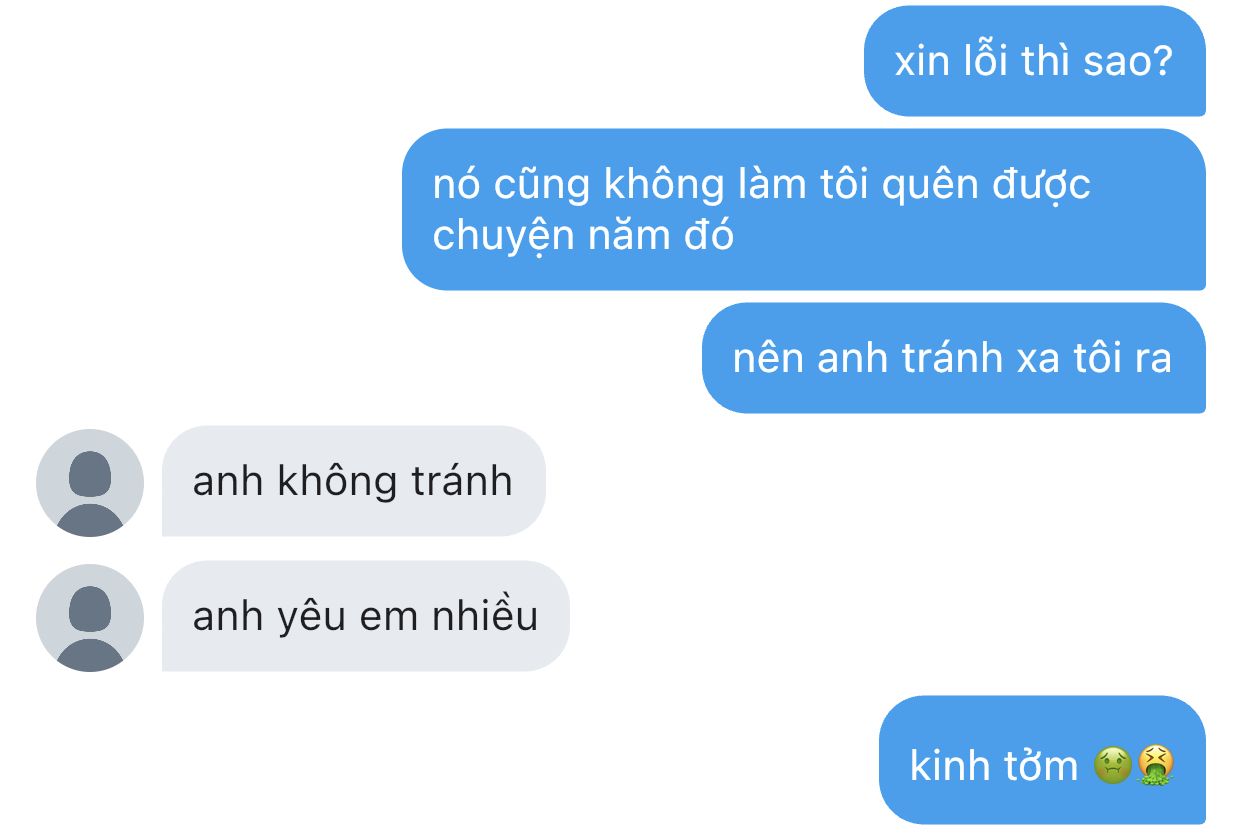1242x834 pixels.
Task: Click the nauseated green face emoji
Action: point(1113,766)
